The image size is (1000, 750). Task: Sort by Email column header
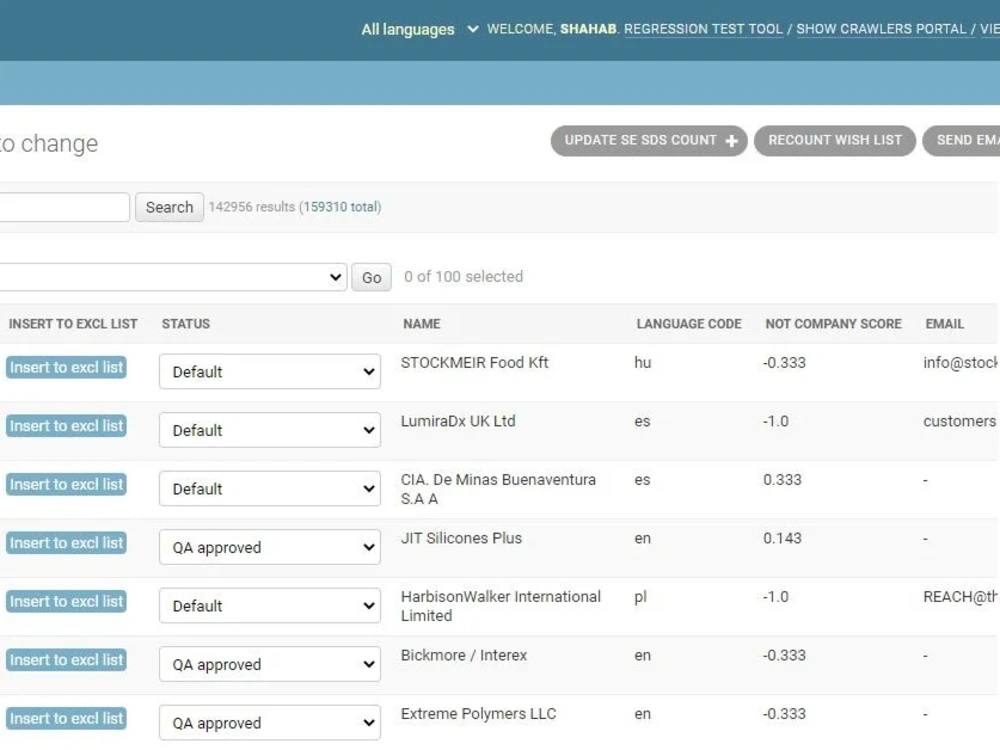pos(945,324)
